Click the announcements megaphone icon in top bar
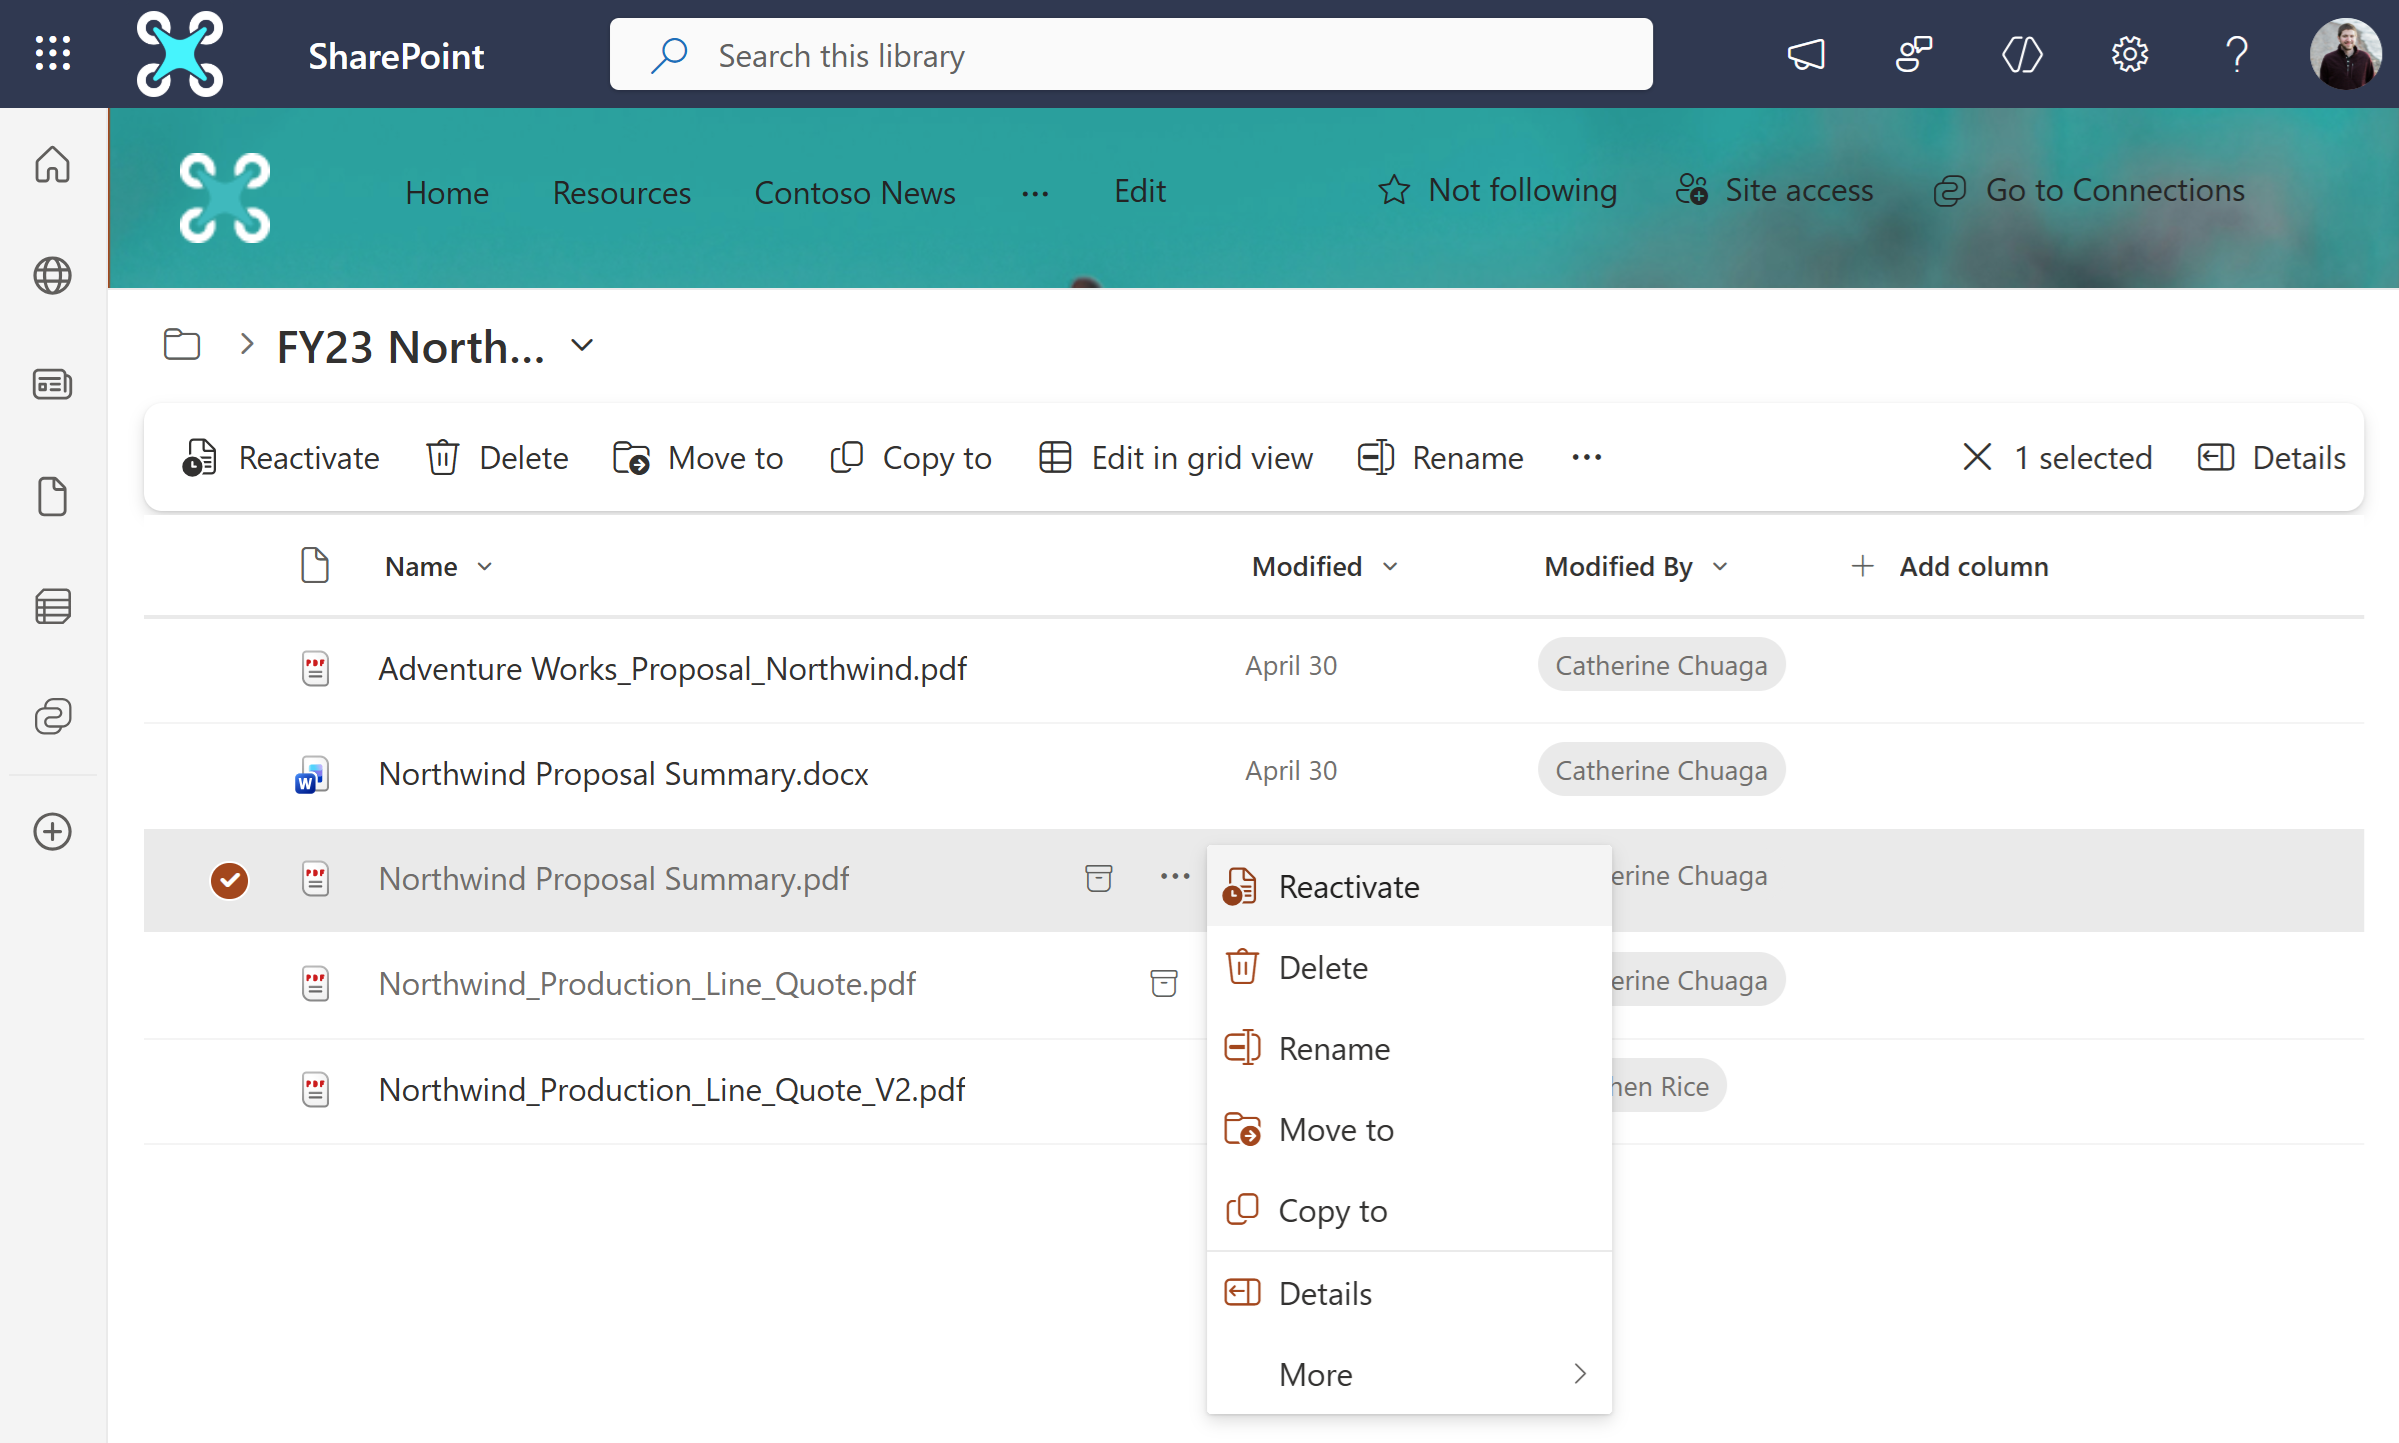 [x=1806, y=54]
